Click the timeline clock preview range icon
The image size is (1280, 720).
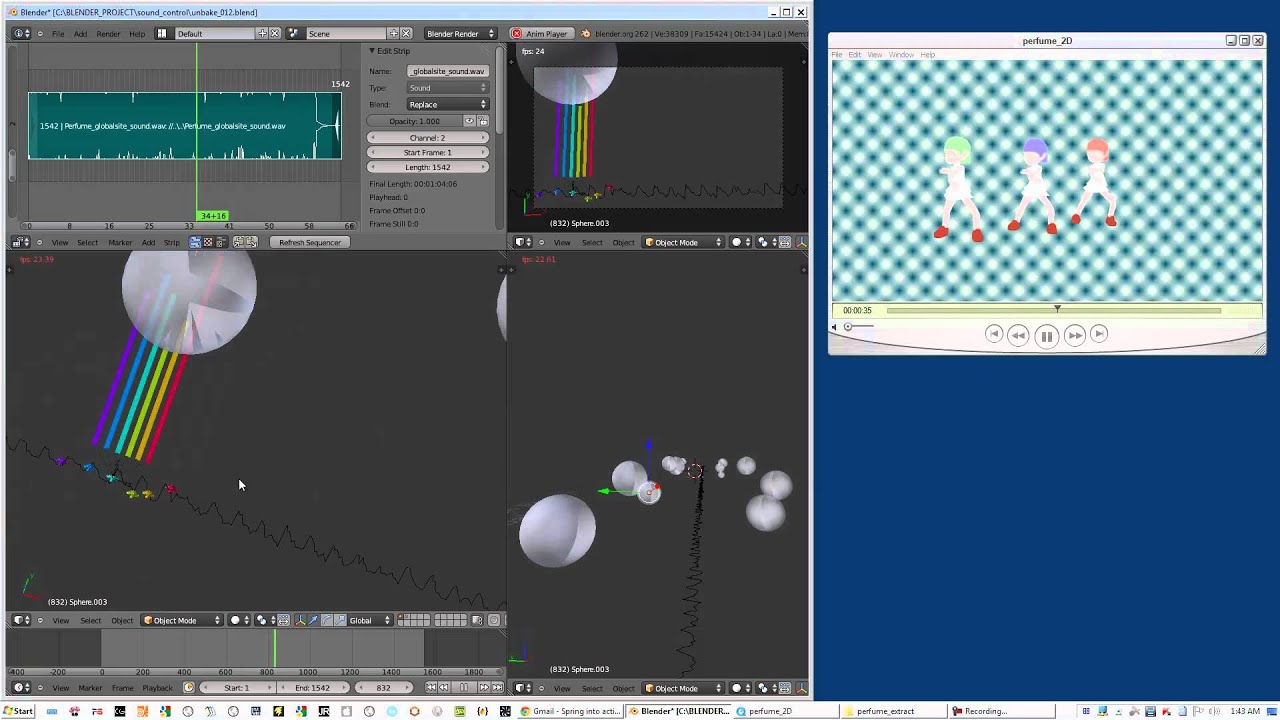[189, 687]
